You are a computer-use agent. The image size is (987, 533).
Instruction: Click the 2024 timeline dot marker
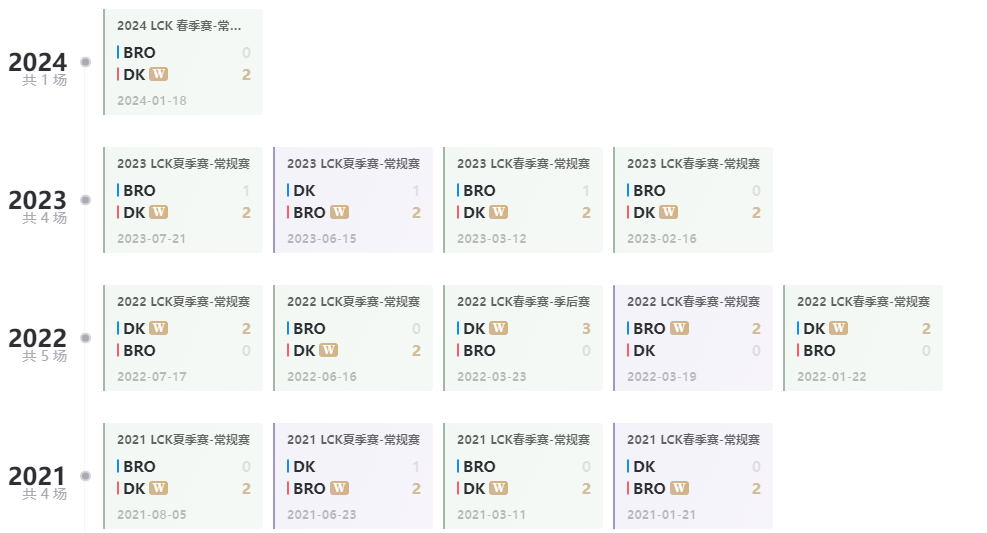click(86, 62)
